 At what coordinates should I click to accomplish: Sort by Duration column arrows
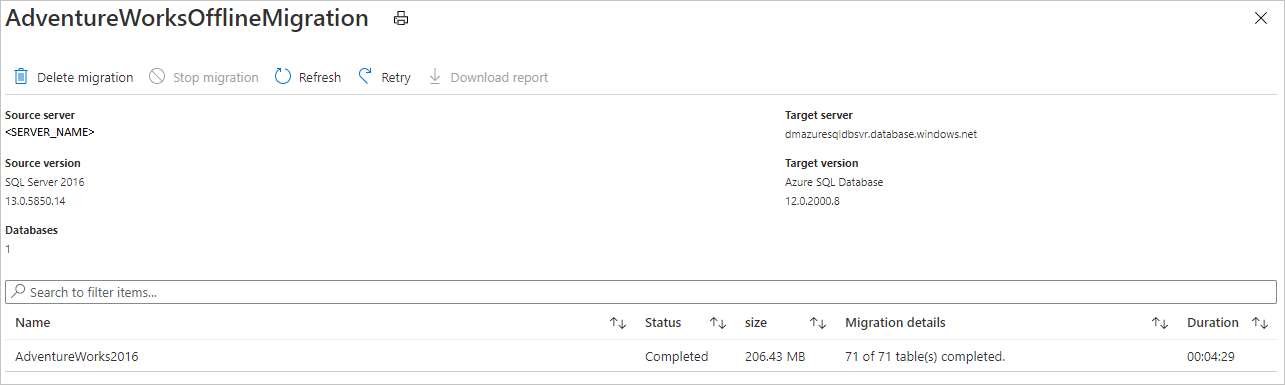(x=1260, y=323)
